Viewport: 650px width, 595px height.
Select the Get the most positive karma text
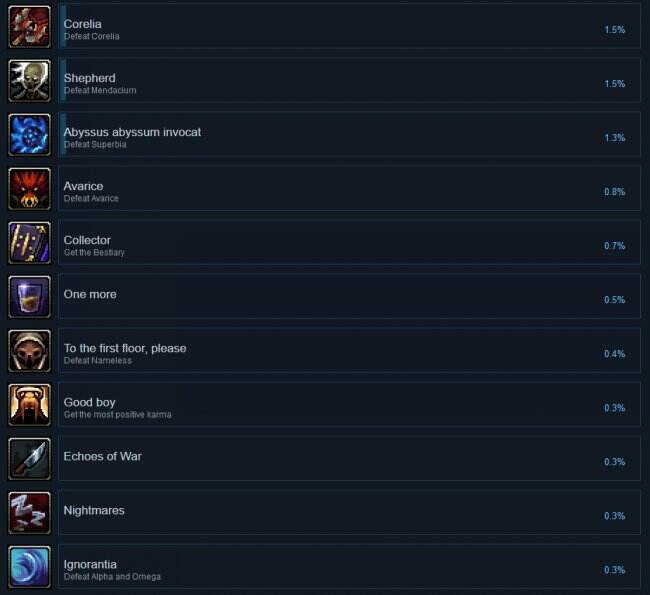coord(117,415)
